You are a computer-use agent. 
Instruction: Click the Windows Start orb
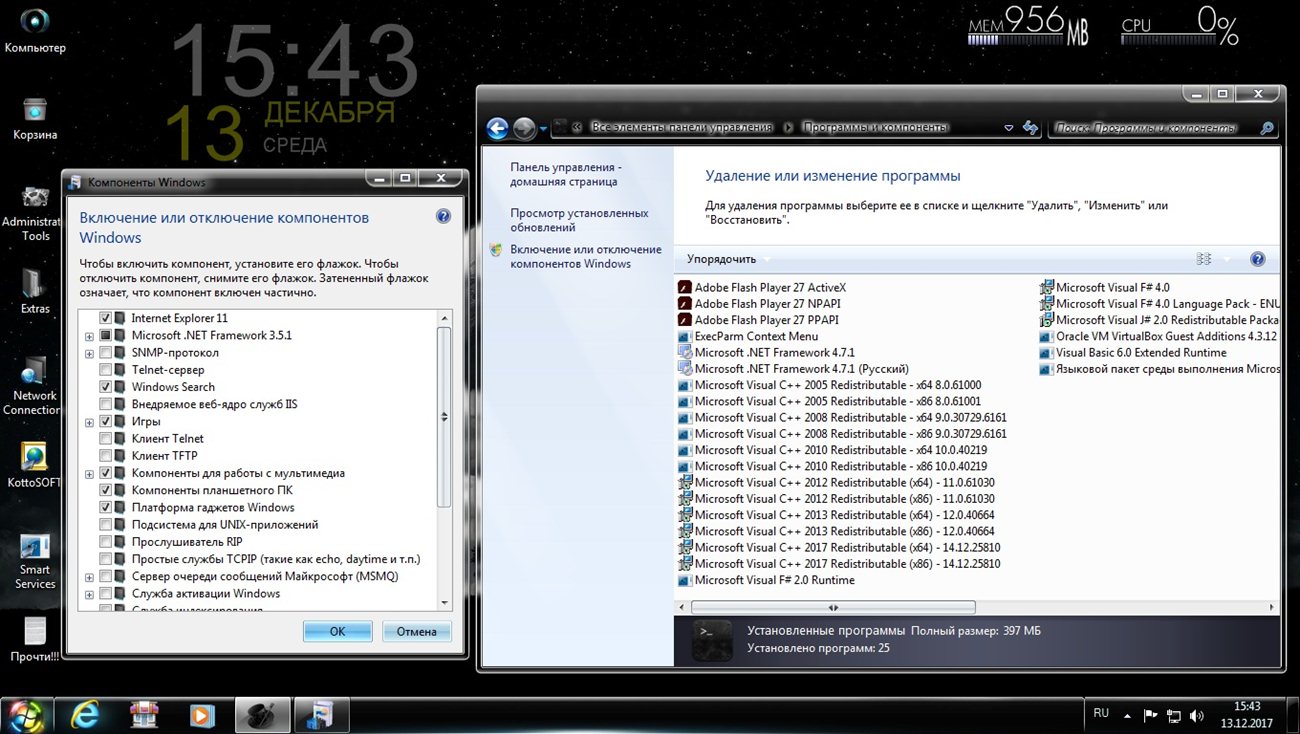click(x=26, y=714)
